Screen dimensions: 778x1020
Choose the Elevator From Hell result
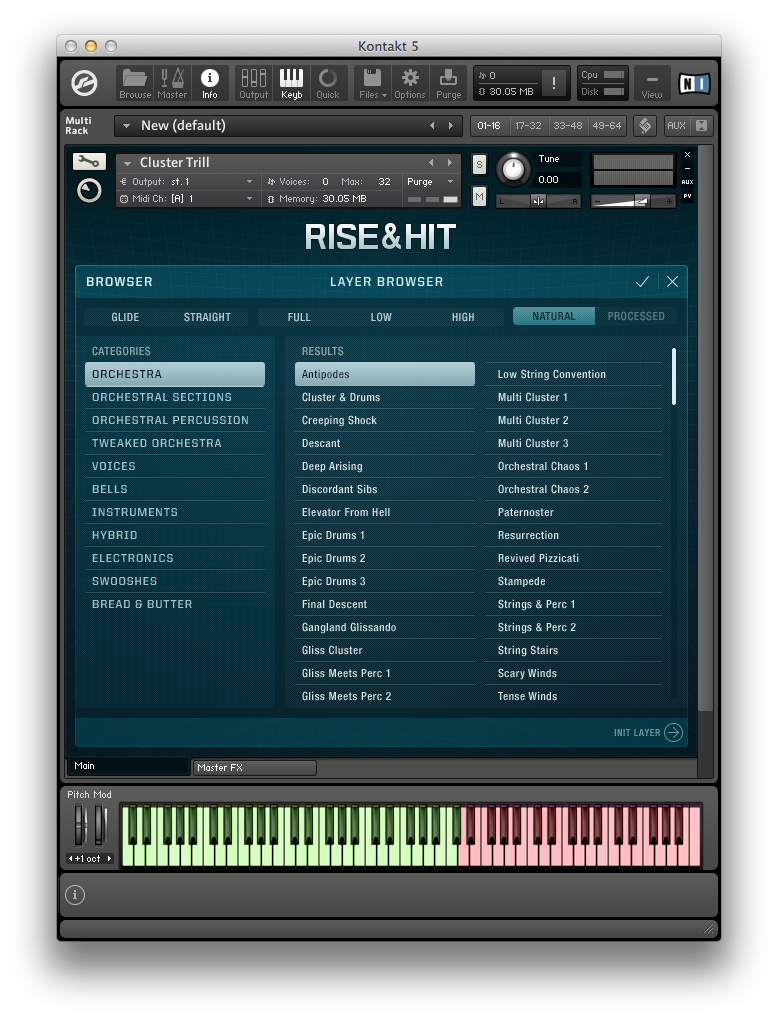pos(384,512)
